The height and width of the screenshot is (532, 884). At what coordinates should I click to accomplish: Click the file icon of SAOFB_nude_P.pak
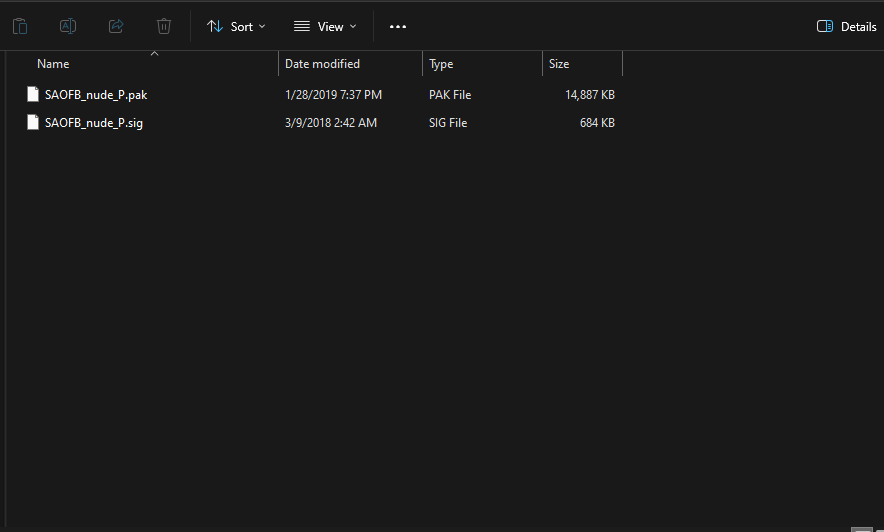pyautogui.click(x=33, y=94)
